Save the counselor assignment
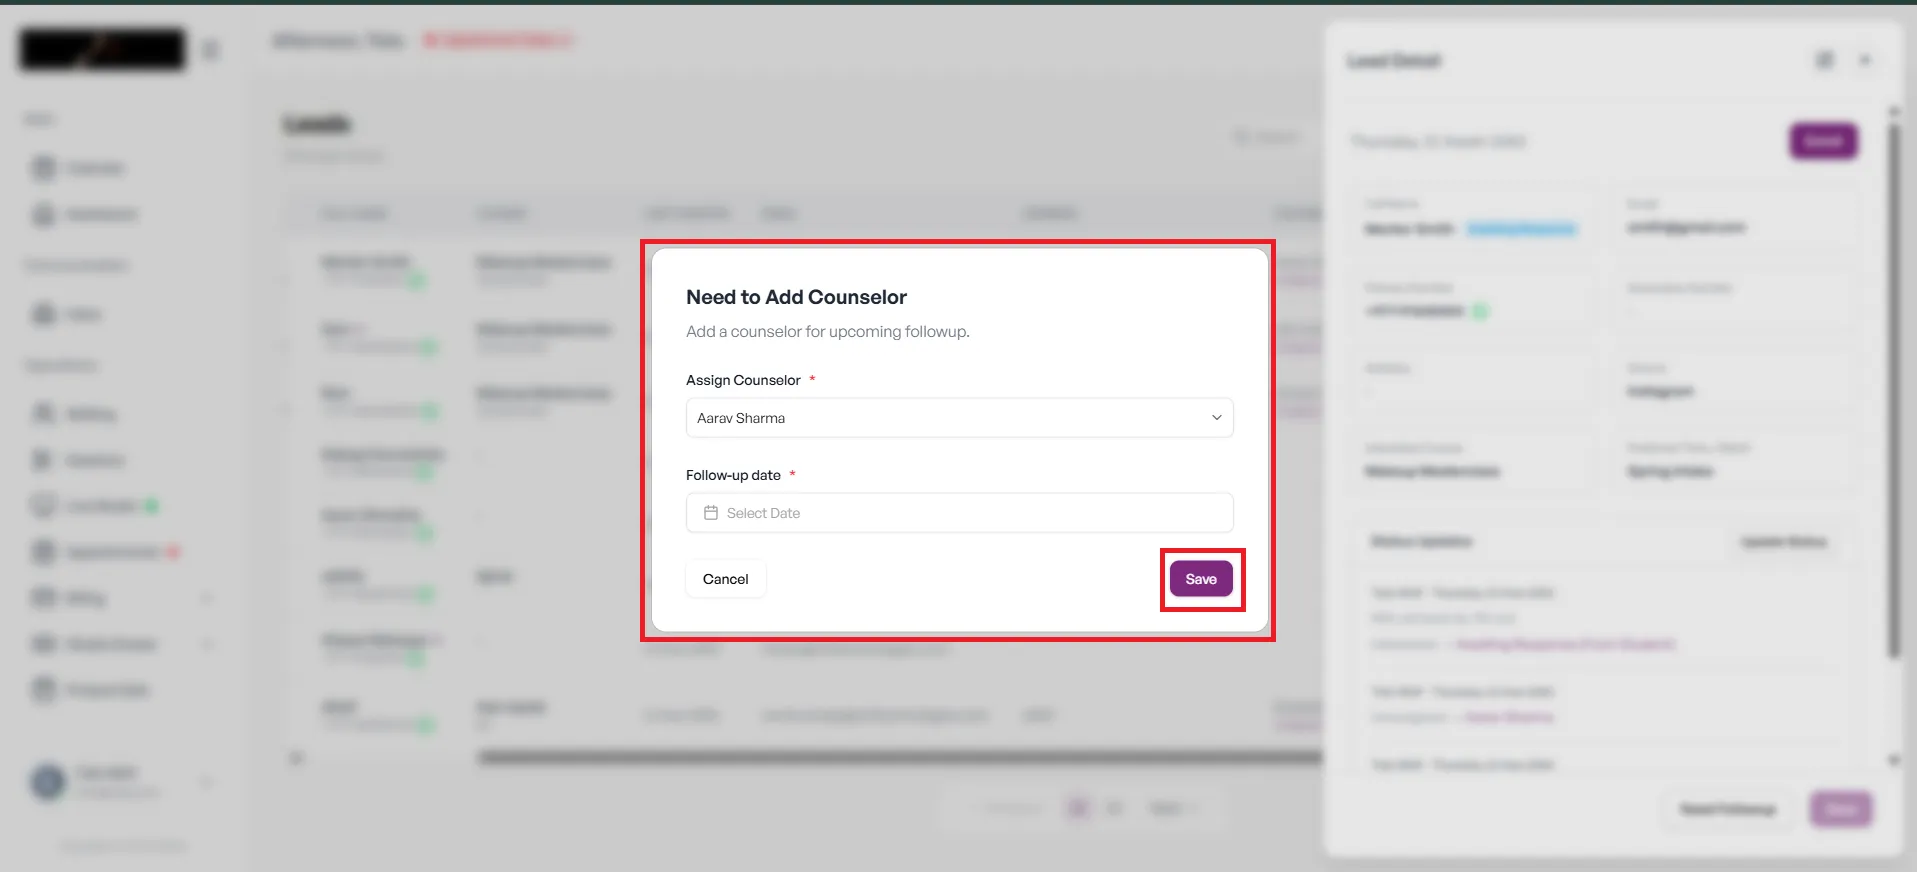1917x872 pixels. (1201, 579)
